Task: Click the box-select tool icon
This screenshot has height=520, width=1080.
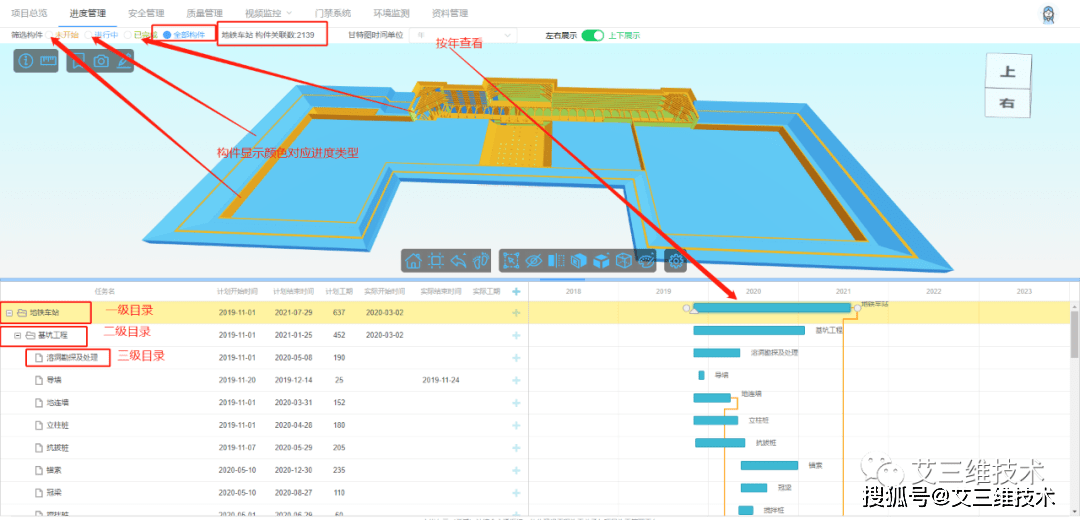Action: pyautogui.click(x=511, y=261)
